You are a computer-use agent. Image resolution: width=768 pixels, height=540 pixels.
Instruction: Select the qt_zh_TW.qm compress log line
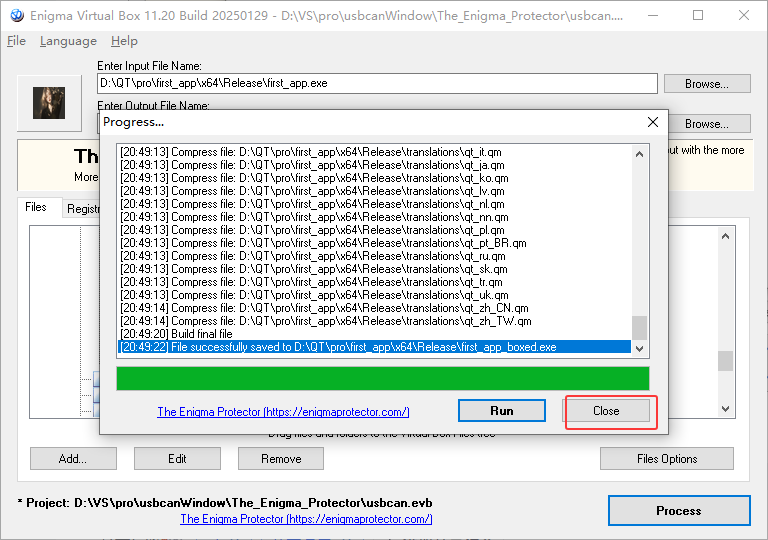click(375, 321)
